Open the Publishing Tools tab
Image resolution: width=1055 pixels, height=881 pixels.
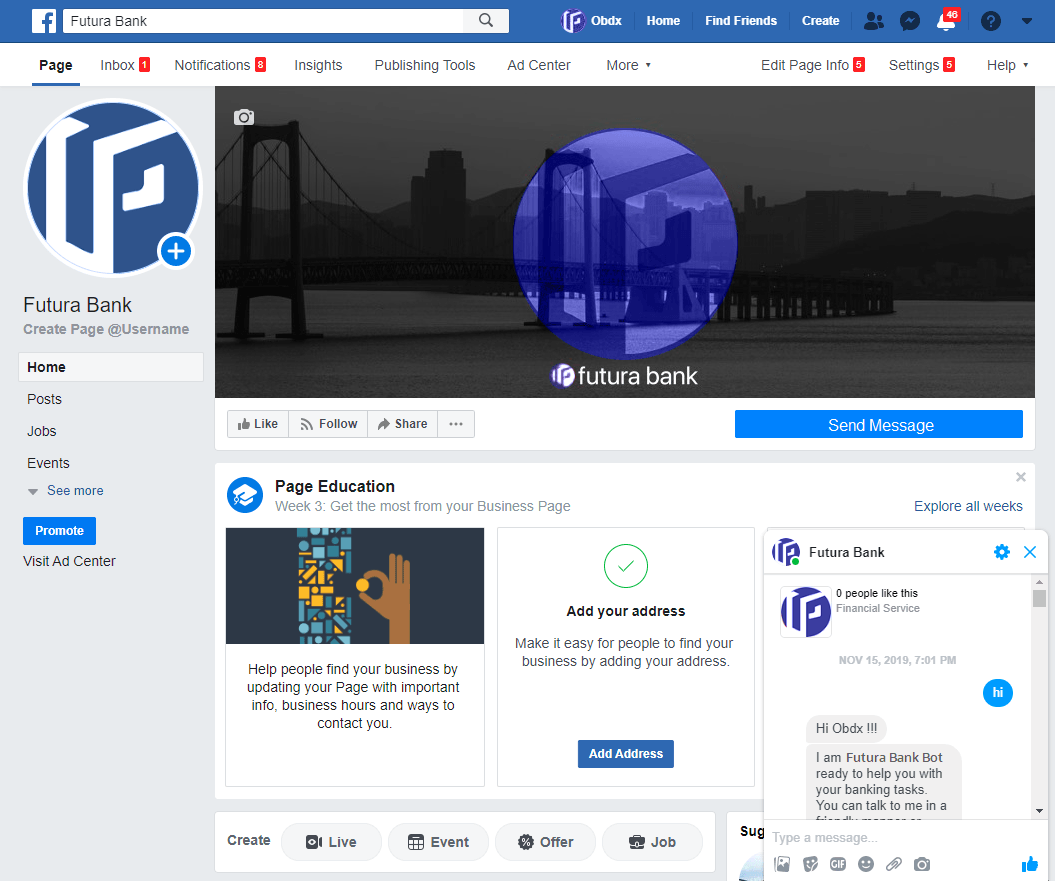(x=425, y=65)
